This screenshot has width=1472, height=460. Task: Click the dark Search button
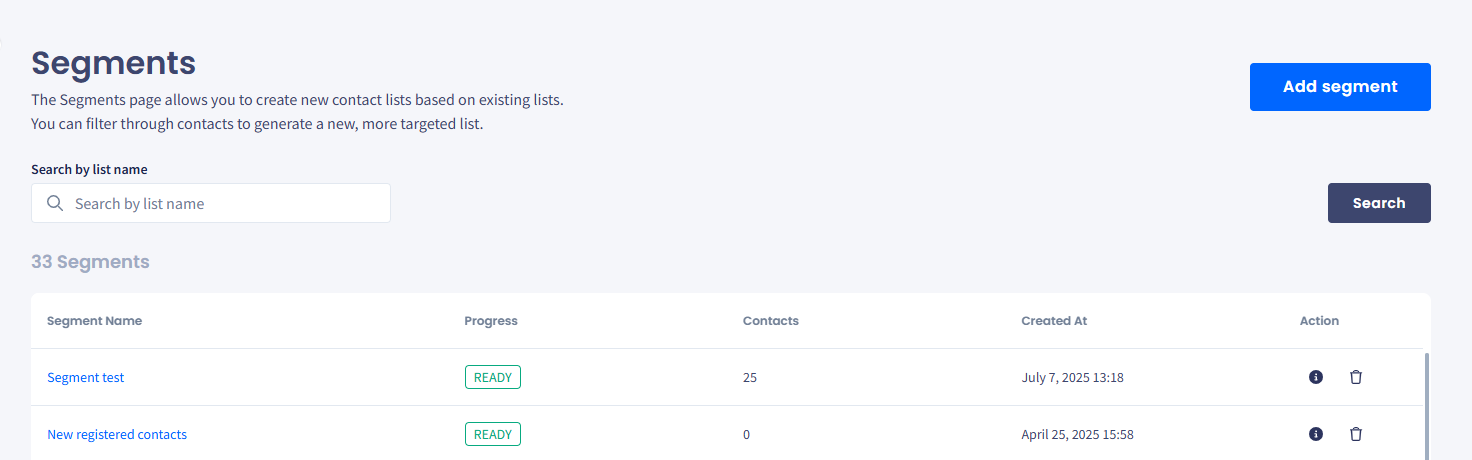tap(1379, 203)
